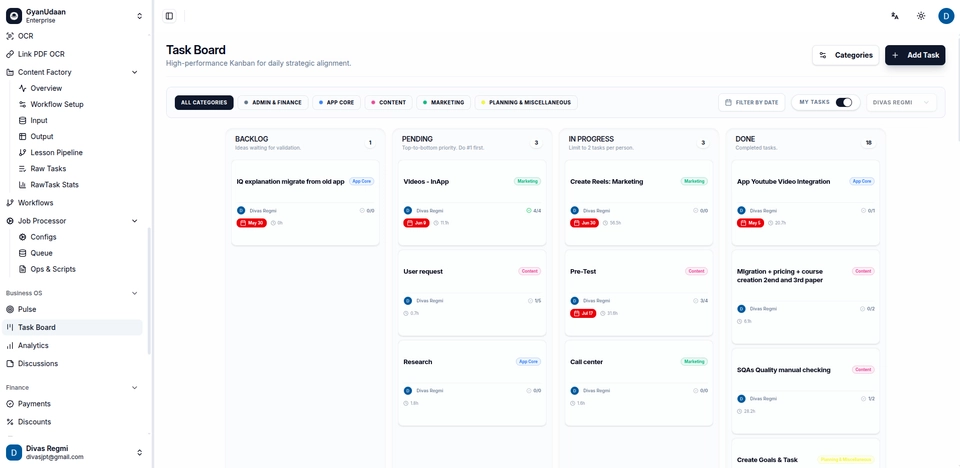
Task: Show All Categories filter
Action: (204, 102)
